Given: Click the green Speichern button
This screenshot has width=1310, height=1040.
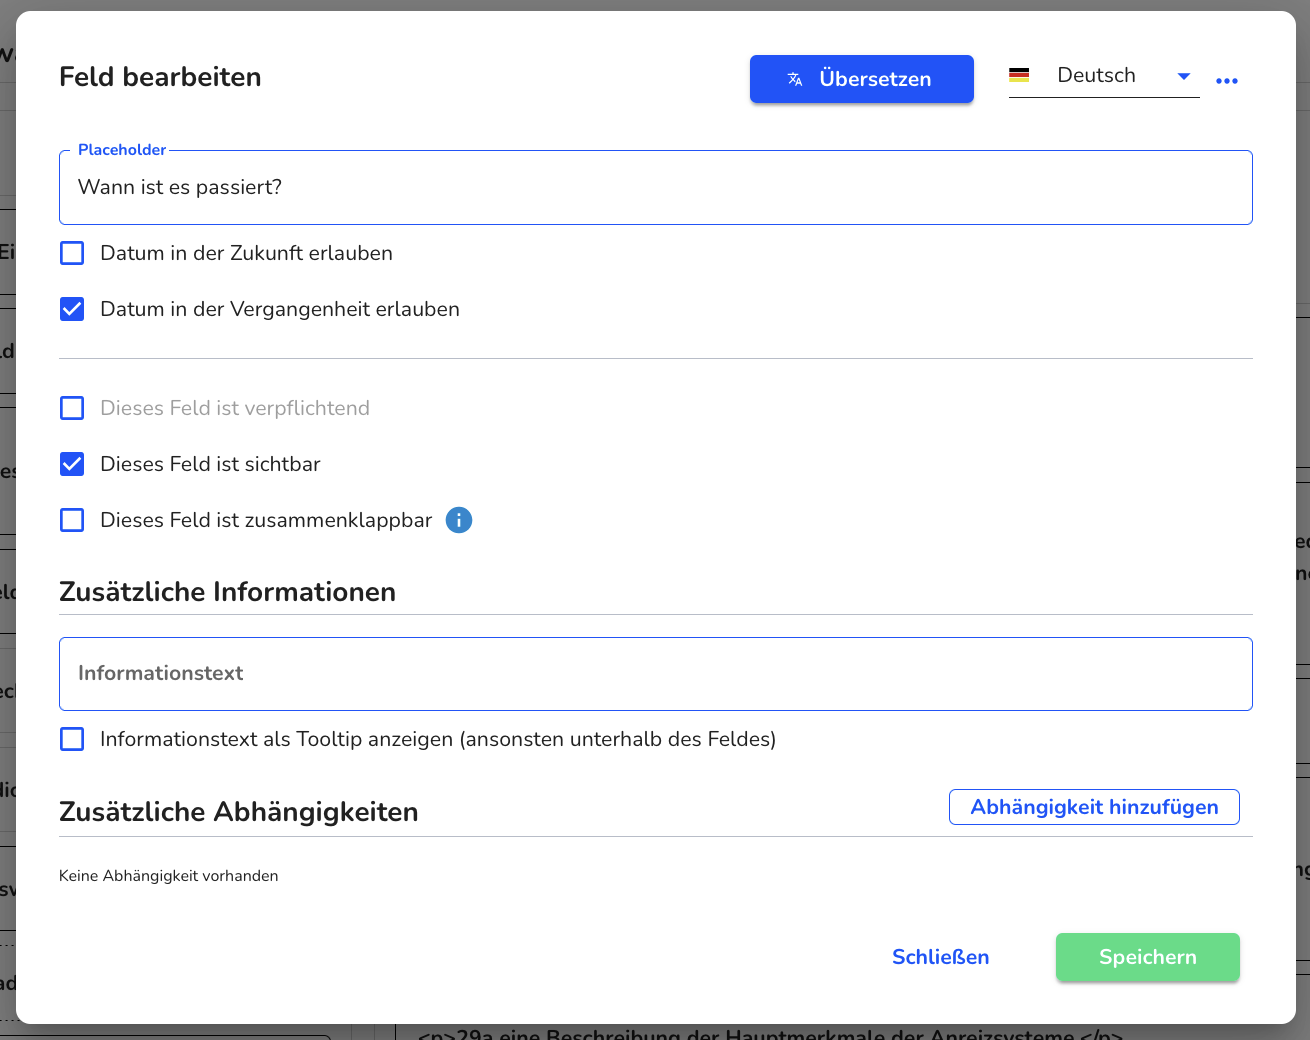Looking at the screenshot, I should click(x=1148, y=957).
